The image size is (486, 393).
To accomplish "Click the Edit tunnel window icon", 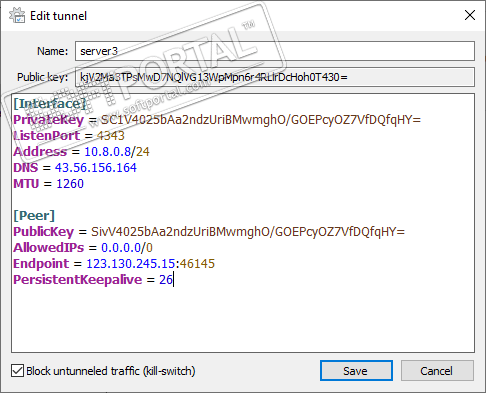I will click(x=17, y=15).
